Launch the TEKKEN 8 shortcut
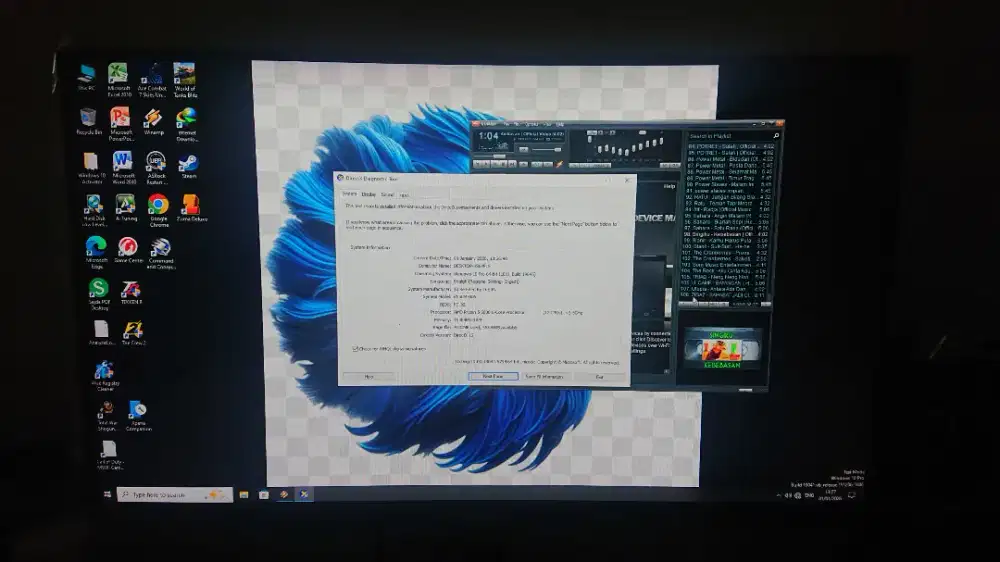Viewport: 1000px width, 562px height. pos(131,292)
